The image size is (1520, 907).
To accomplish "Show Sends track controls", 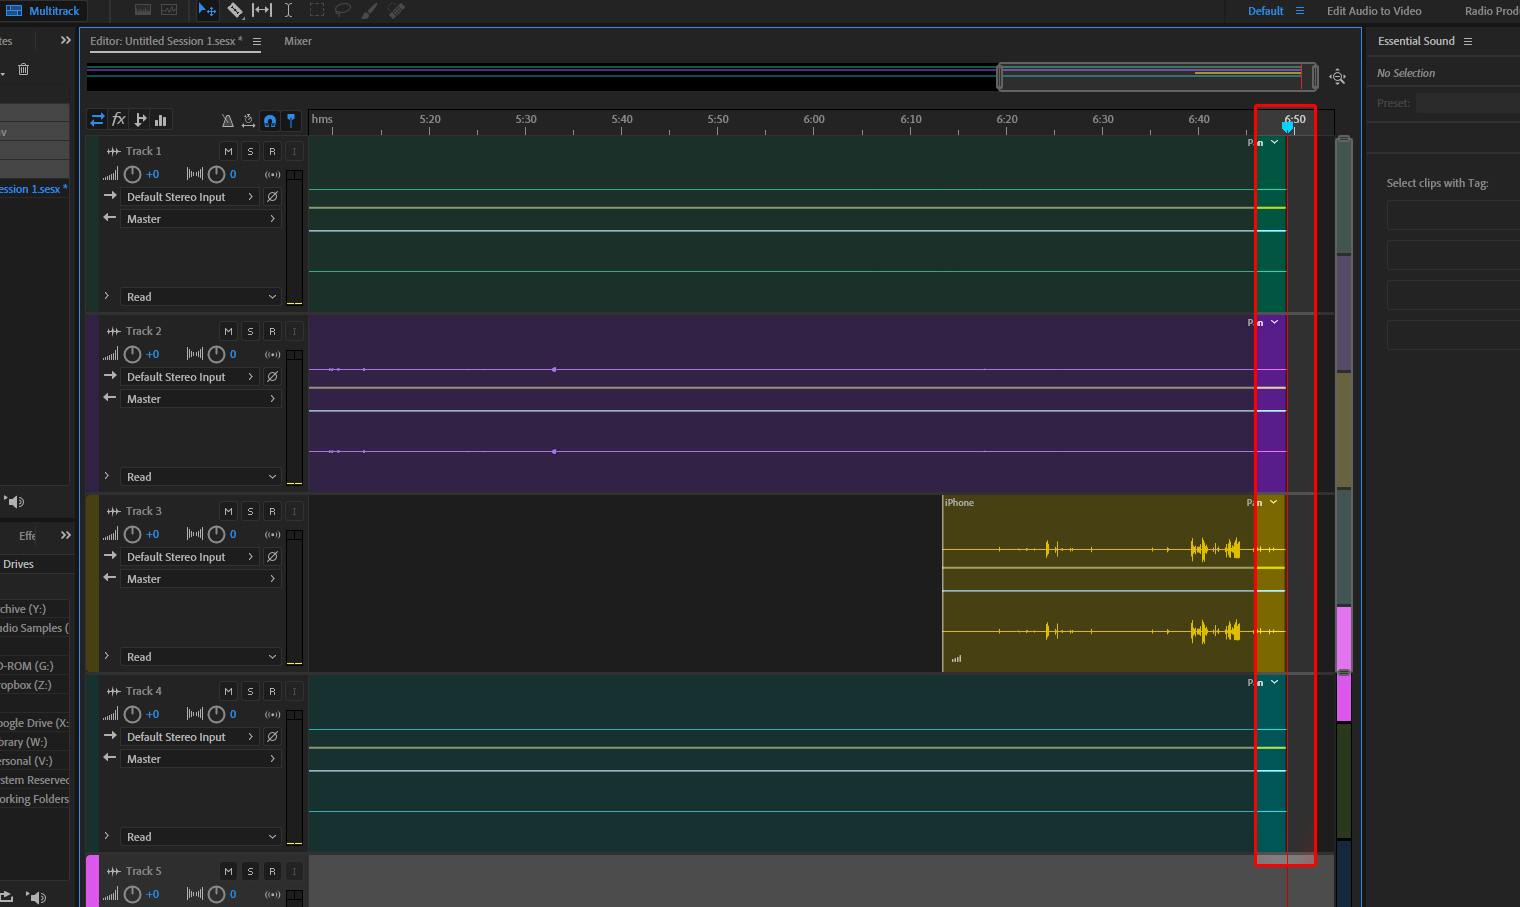I will 140,120.
